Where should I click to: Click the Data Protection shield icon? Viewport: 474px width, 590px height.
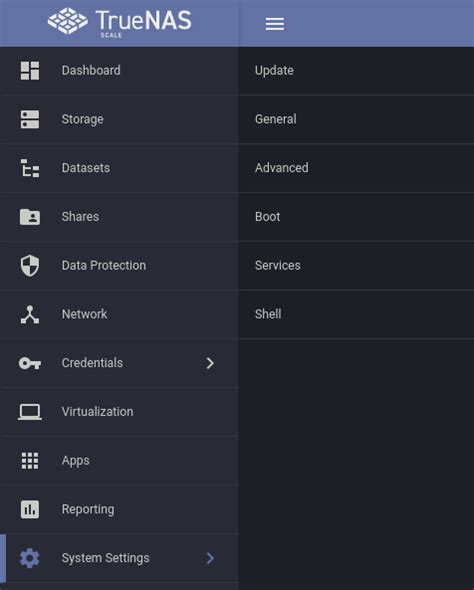pyautogui.click(x=30, y=266)
